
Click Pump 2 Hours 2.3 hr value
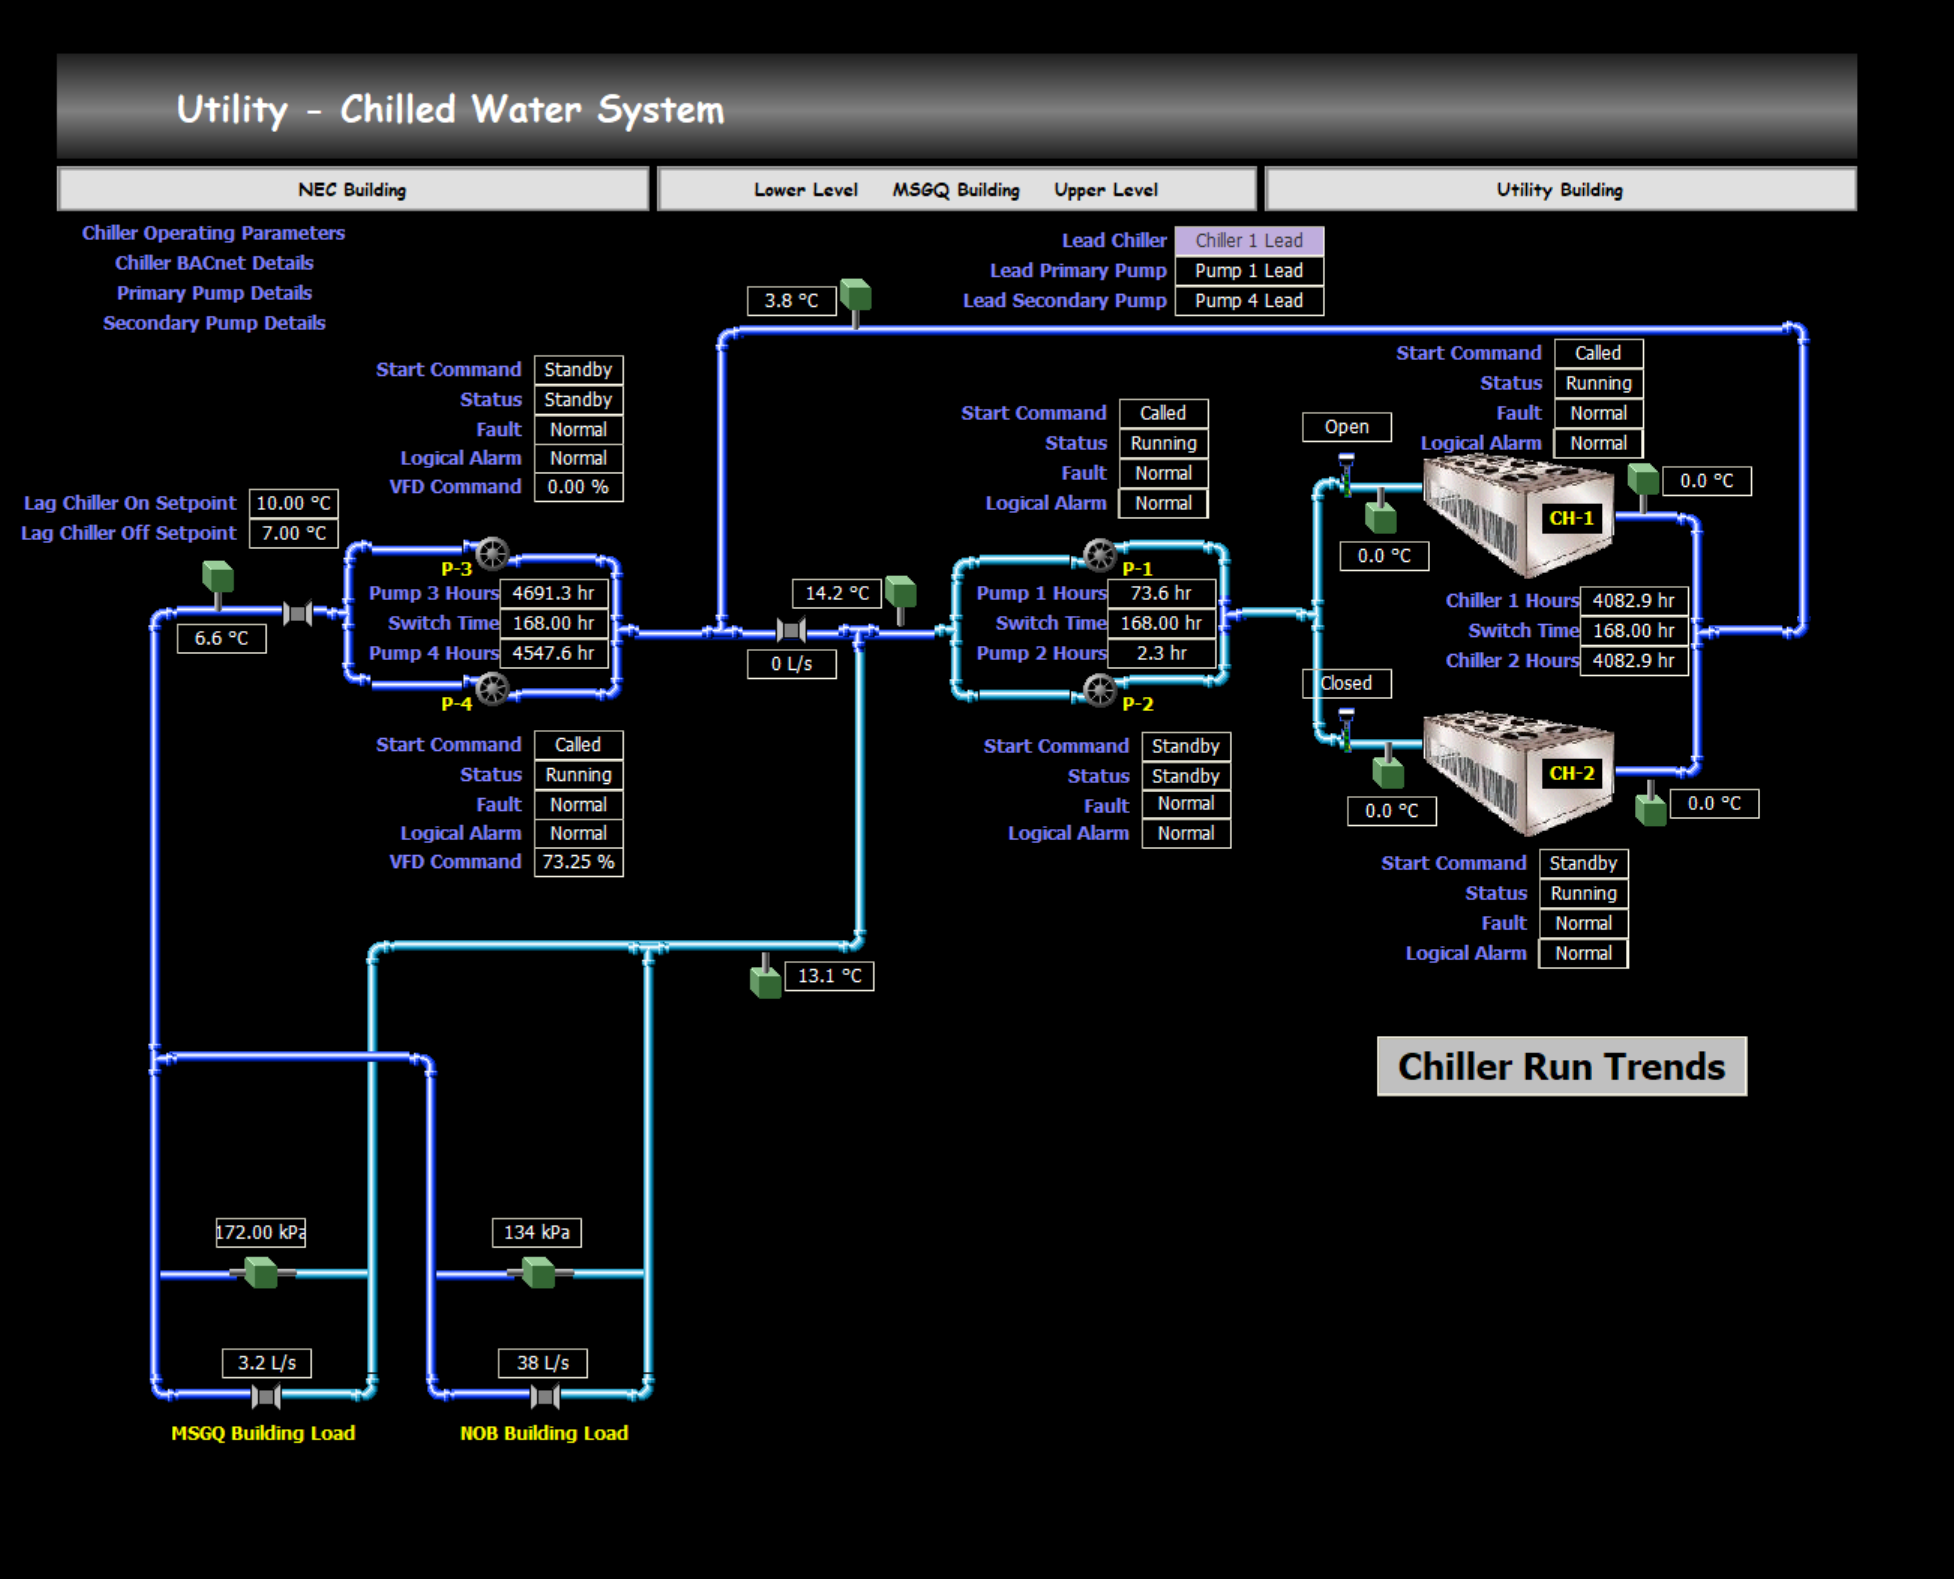coord(1162,653)
